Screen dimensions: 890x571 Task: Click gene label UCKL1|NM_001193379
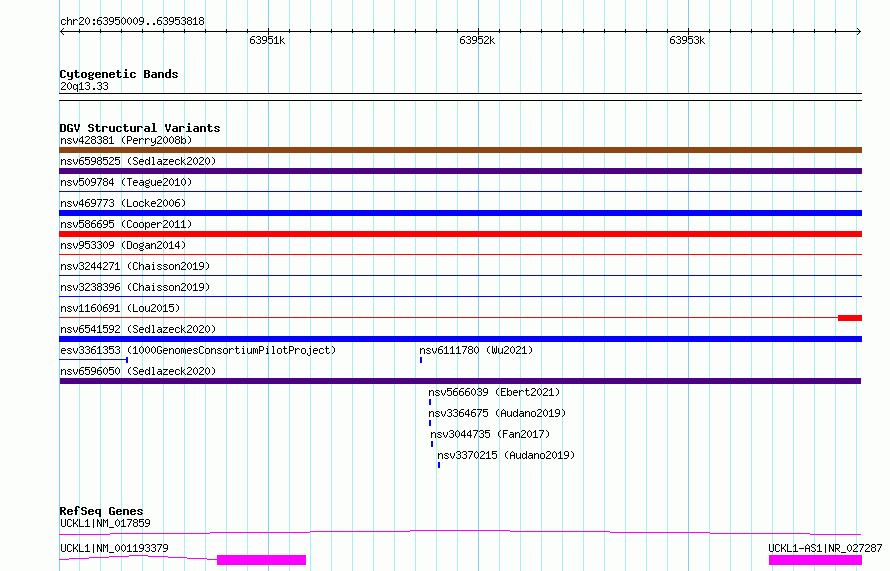114,548
